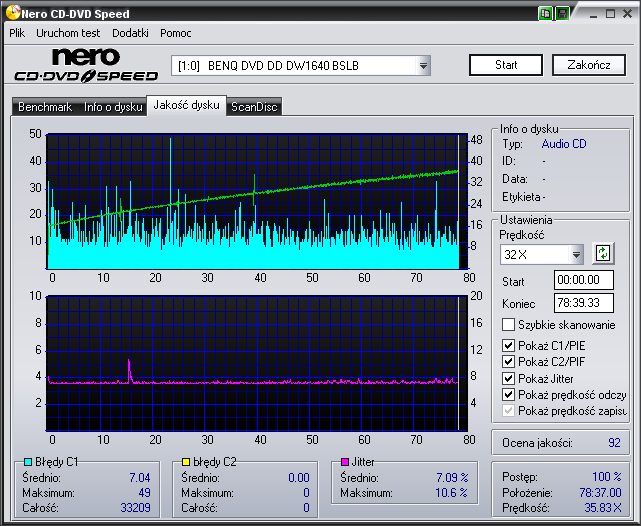The width and height of the screenshot is (641, 526).
Task: Maximize the Nero CD-DVD Speed window
Action: [610, 14]
